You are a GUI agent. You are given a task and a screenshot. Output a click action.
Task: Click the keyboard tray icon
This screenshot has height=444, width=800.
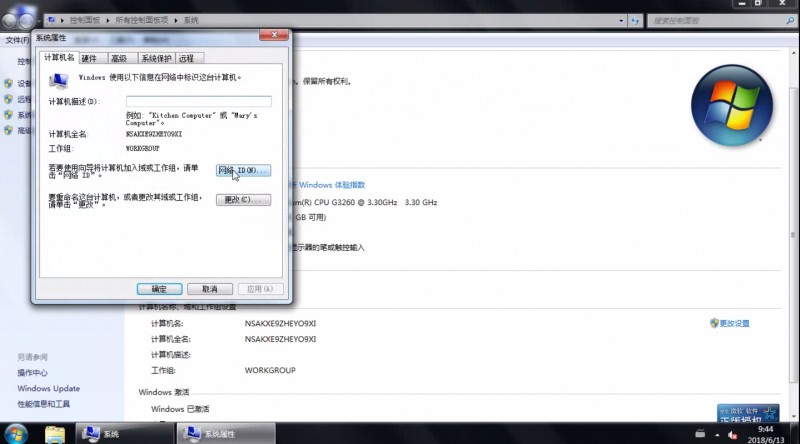tap(700, 434)
